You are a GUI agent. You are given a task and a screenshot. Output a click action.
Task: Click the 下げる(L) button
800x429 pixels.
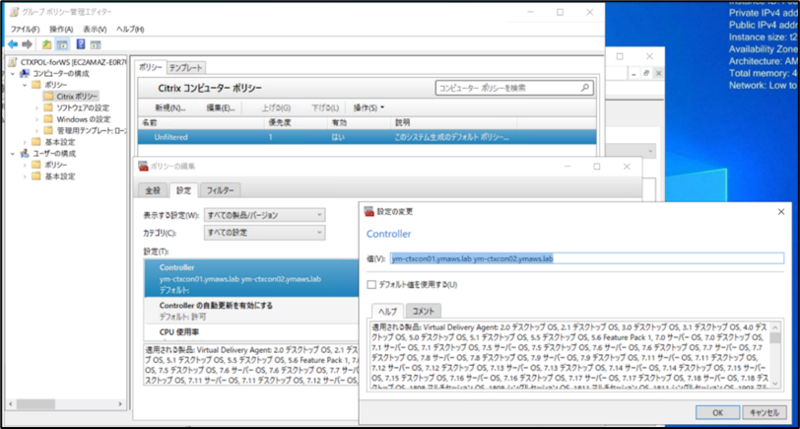(325, 108)
